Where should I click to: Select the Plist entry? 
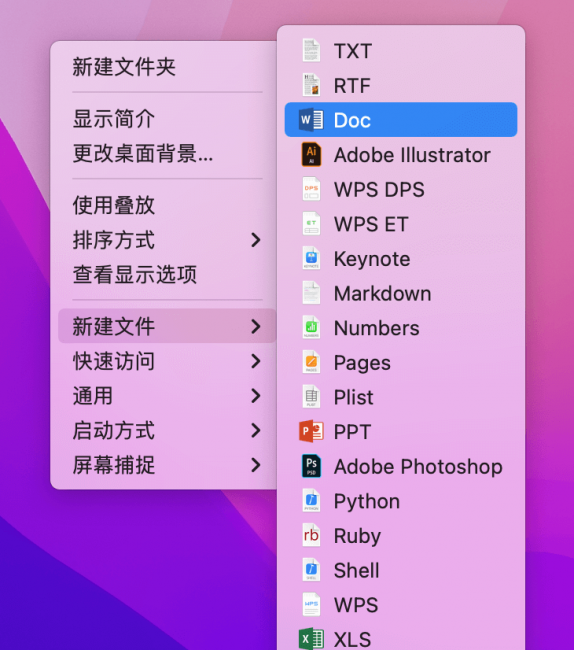(401, 397)
